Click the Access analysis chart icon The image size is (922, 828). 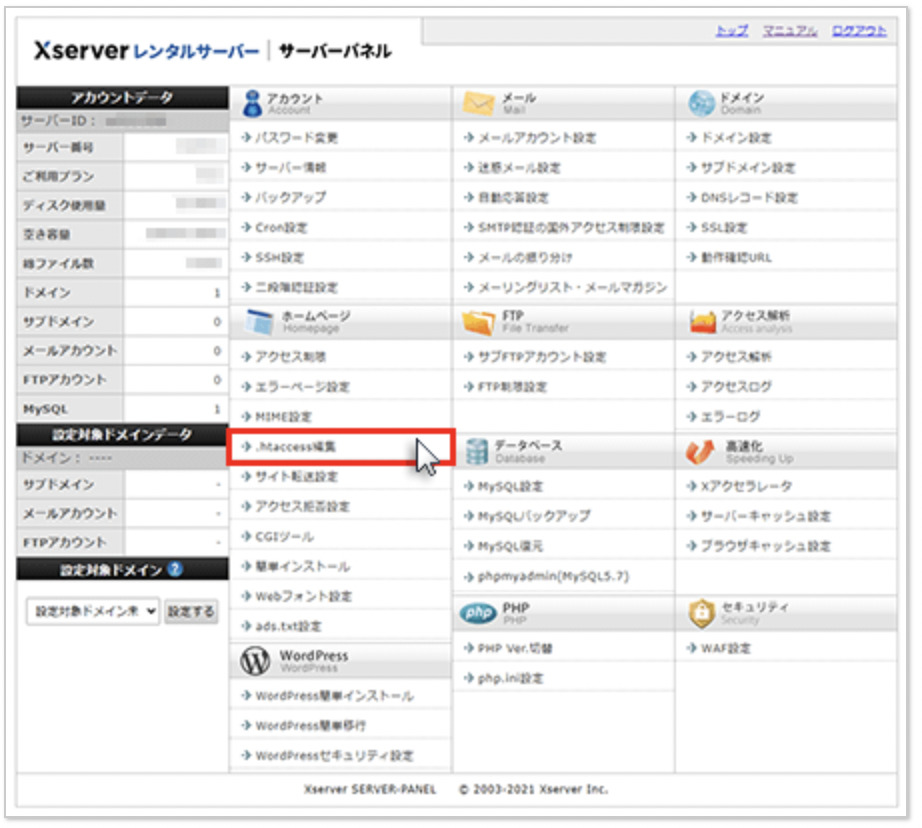click(x=703, y=322)
